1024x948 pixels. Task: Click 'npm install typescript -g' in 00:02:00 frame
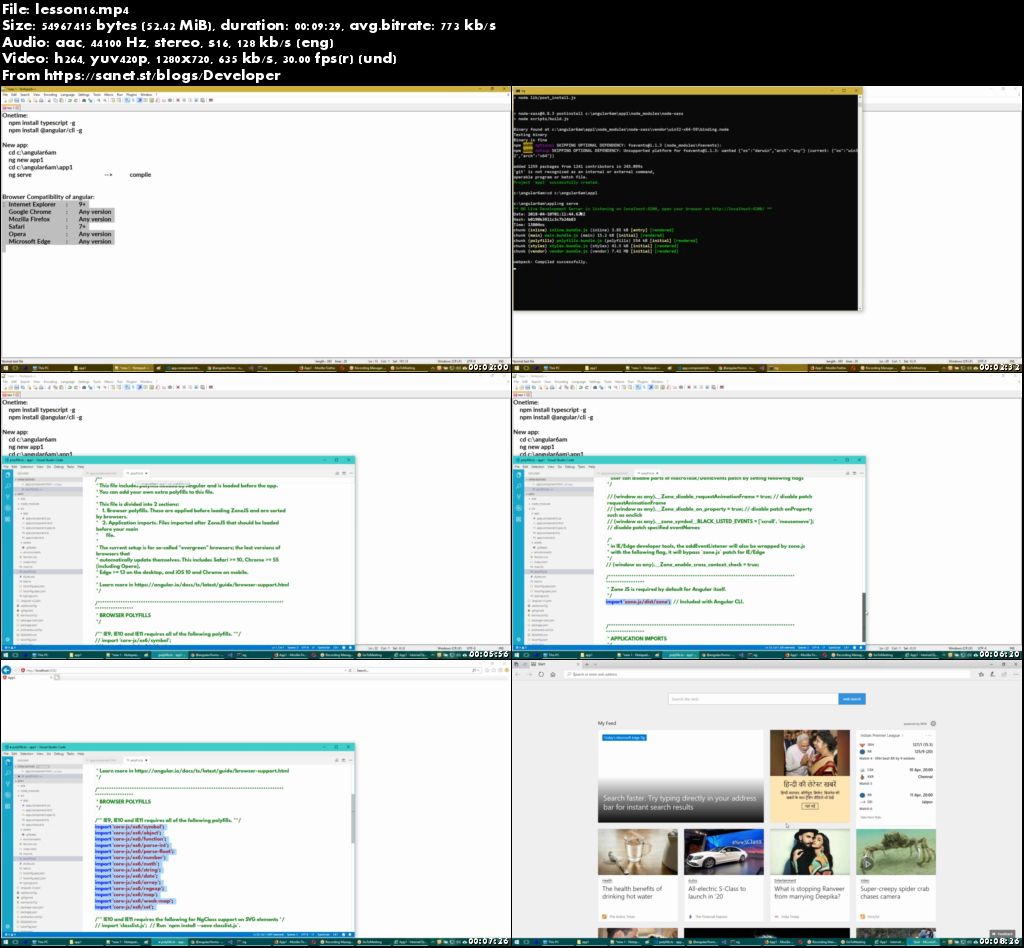[42, 123]
